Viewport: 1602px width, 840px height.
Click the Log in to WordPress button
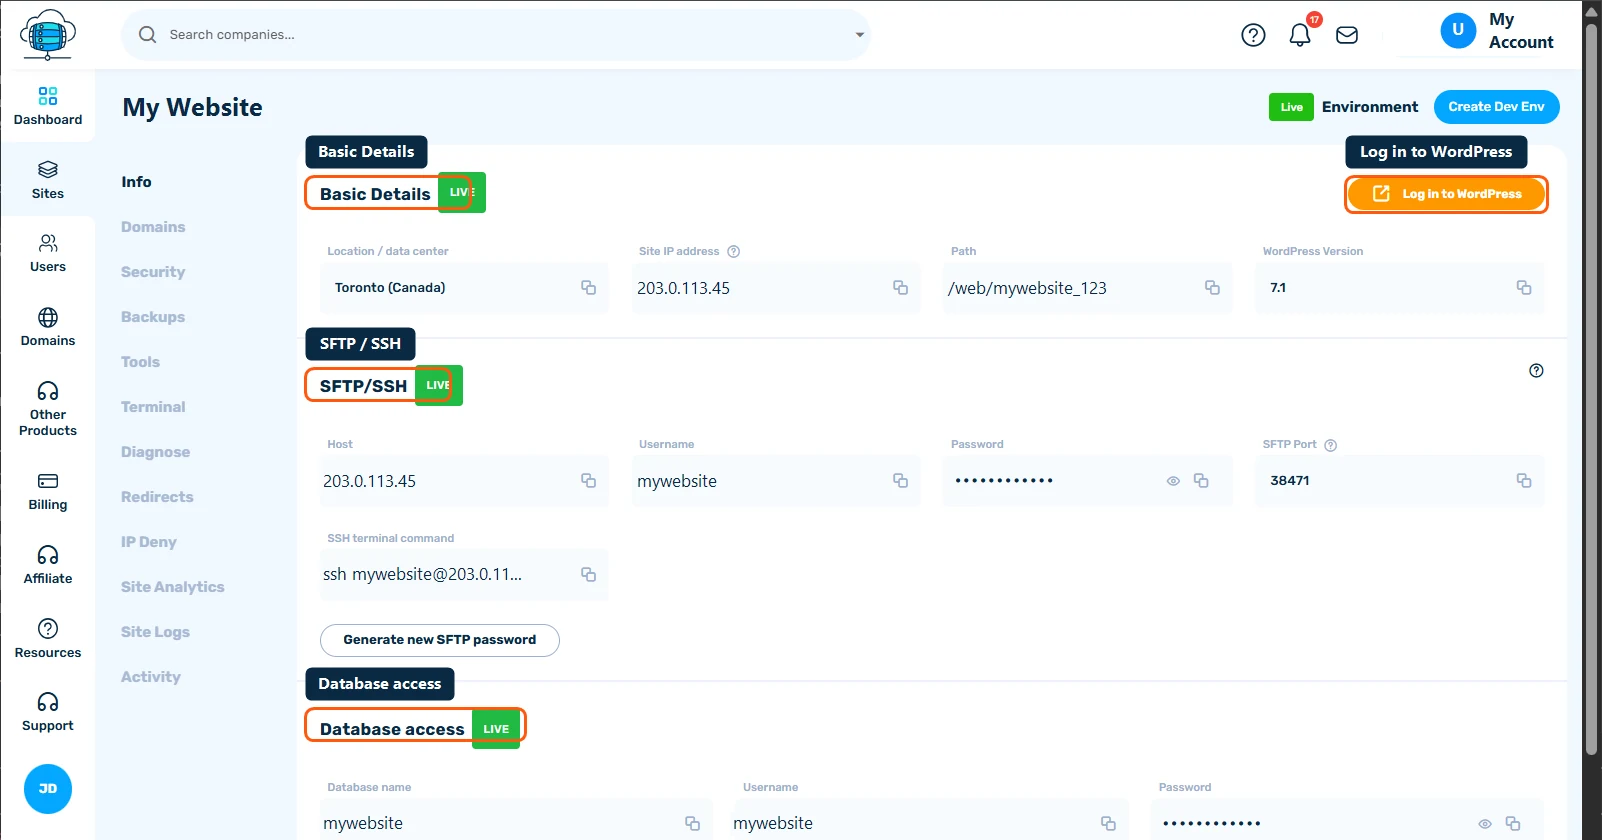point(1446,194)
